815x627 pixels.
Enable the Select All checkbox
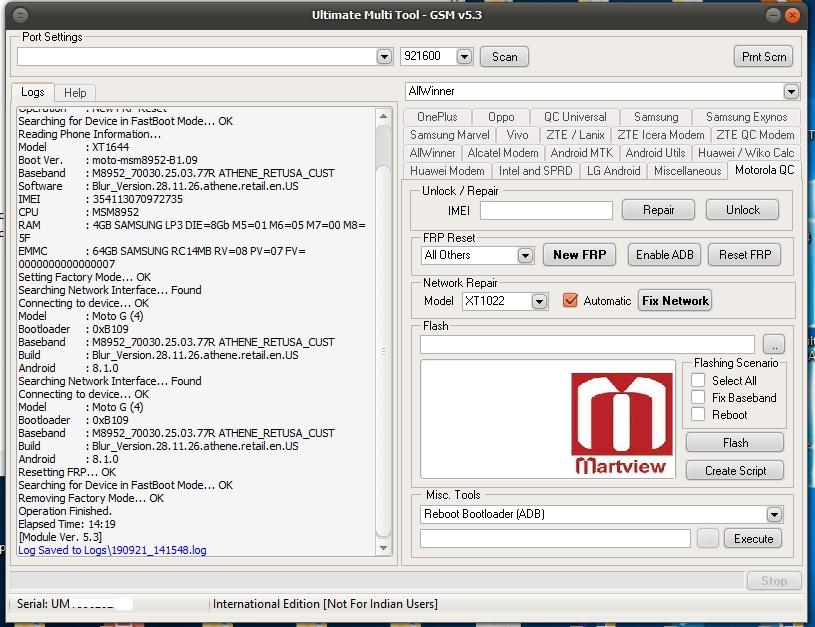coord(698,381)
